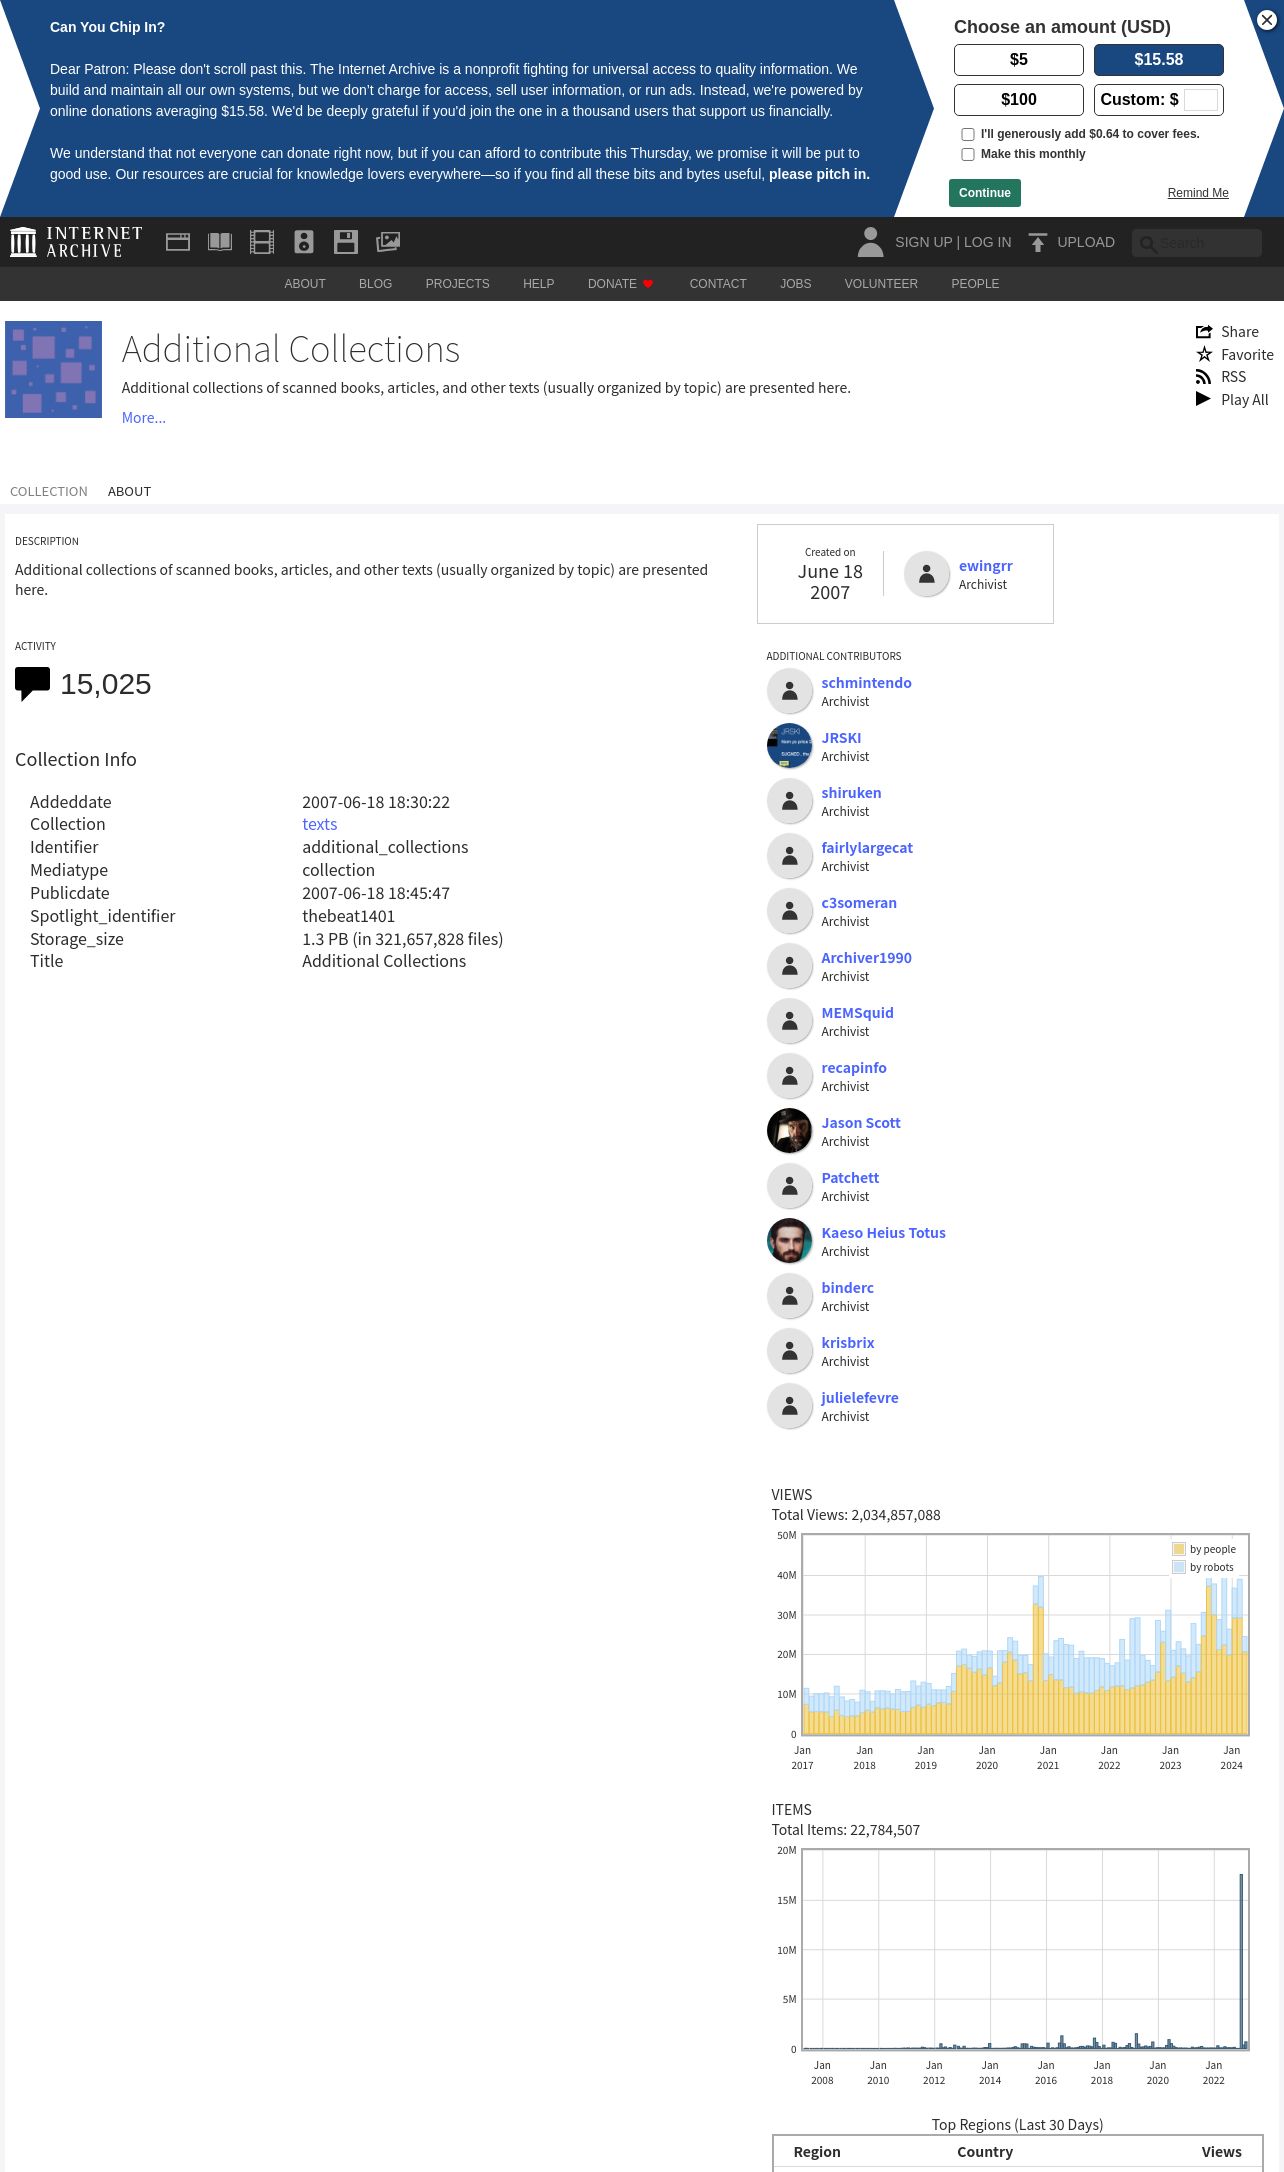Open Archiver1990's profile link
The width and height of the screenshot is (1284, 2172).
[866, 958]
